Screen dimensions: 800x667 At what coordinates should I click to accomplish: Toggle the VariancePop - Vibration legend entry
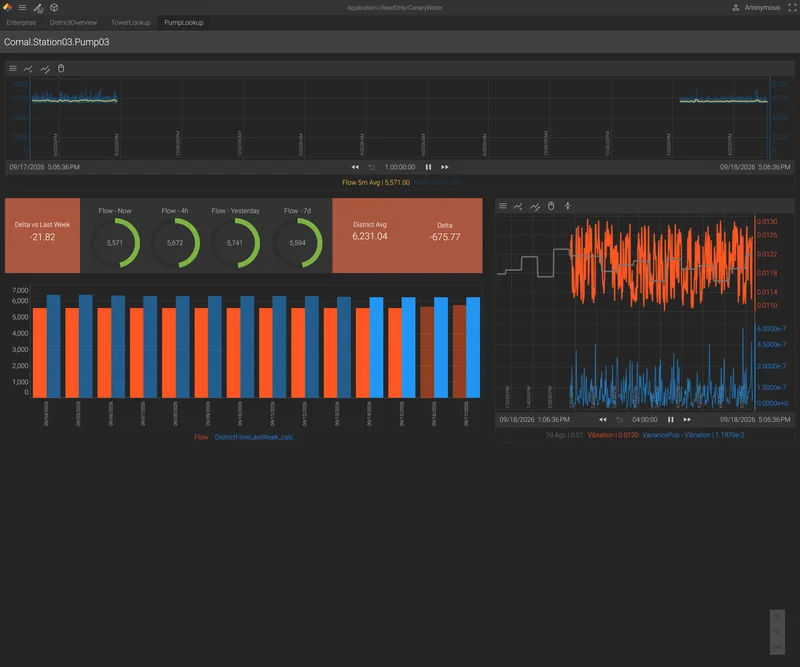coord(693,435)
